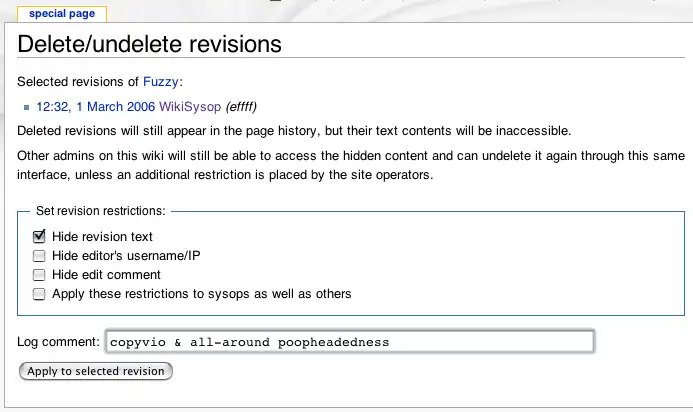Click the "Set revision restrictions:" legend
The height and width of the screenshot is (412, 693).
click(x=101, y=212)
